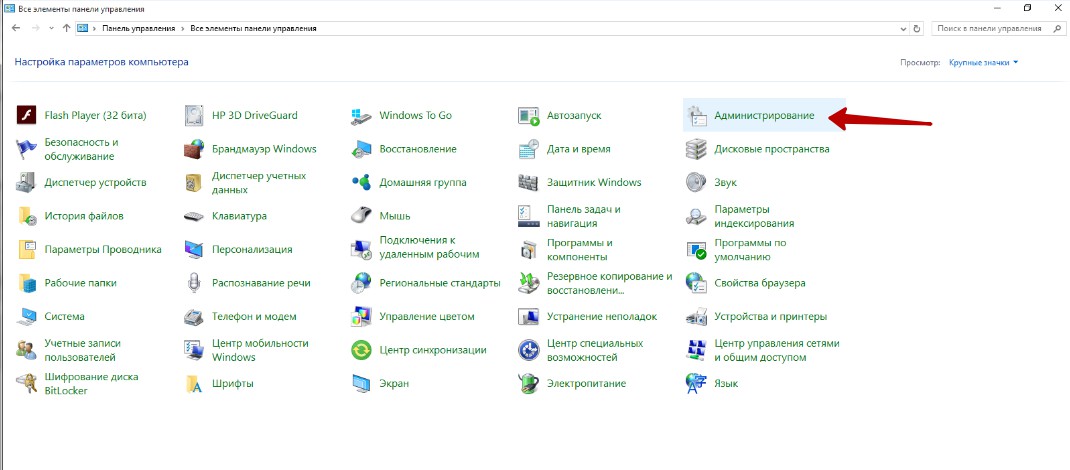The height and width of the screenshot is (470, 1070).
Task: Open the Экран monitor icon
Action: coord(361,383)
